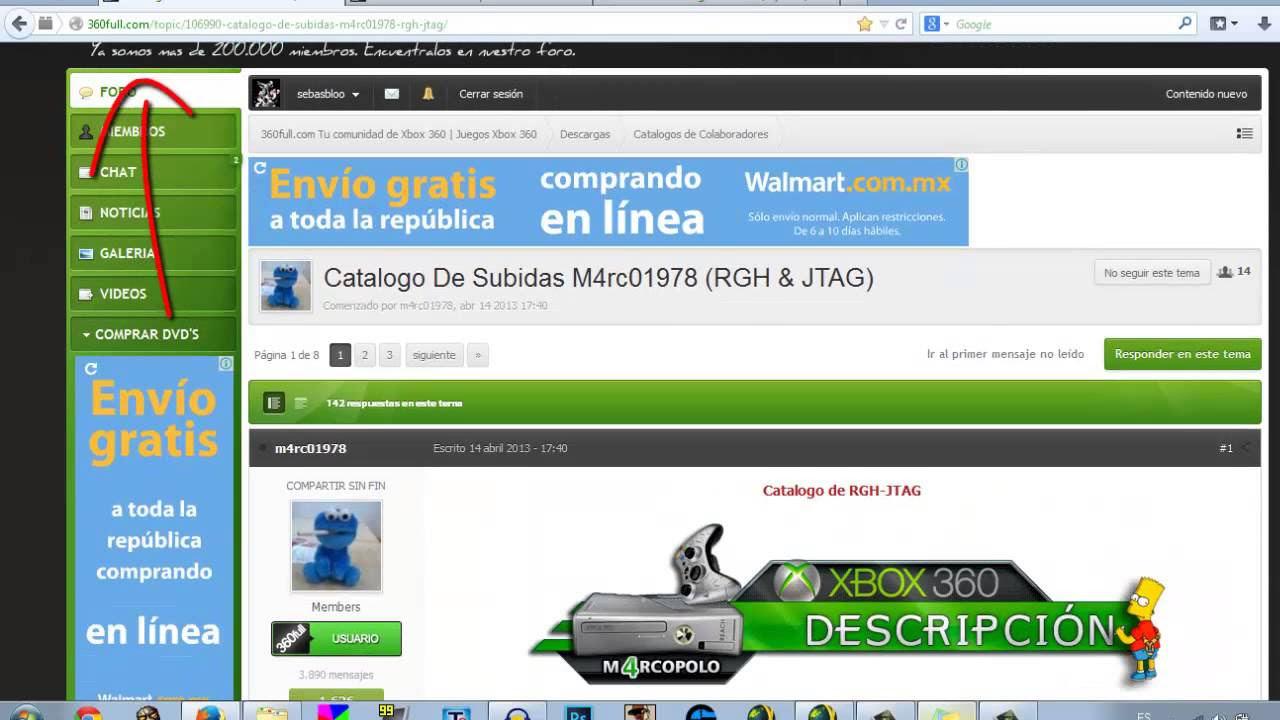Click Responder en este tema button
The width and height of the screenshot is (1280, 720).
(x=1182, y=354)
